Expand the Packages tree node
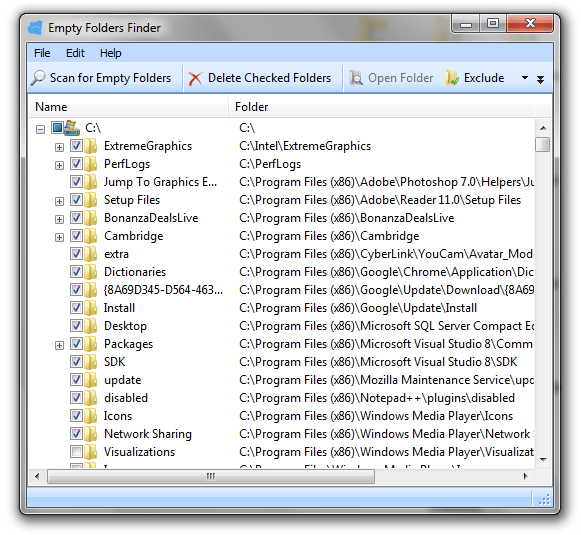Image resolution: width=581 pixels, height=535 pixels. [x=59, y=346]
